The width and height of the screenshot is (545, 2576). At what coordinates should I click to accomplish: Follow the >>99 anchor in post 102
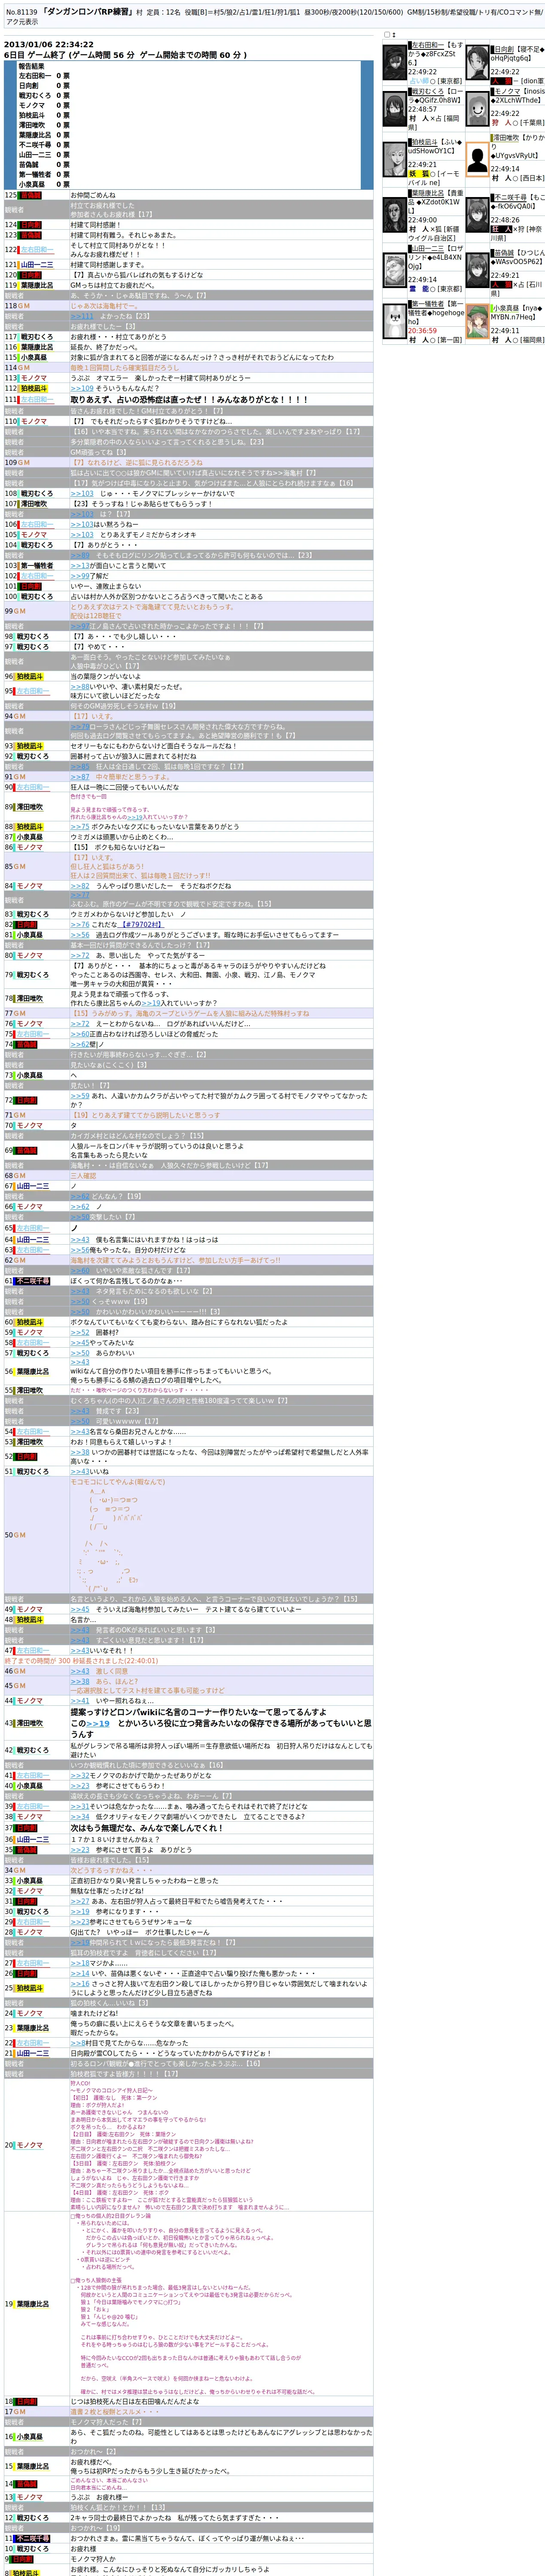79,576
